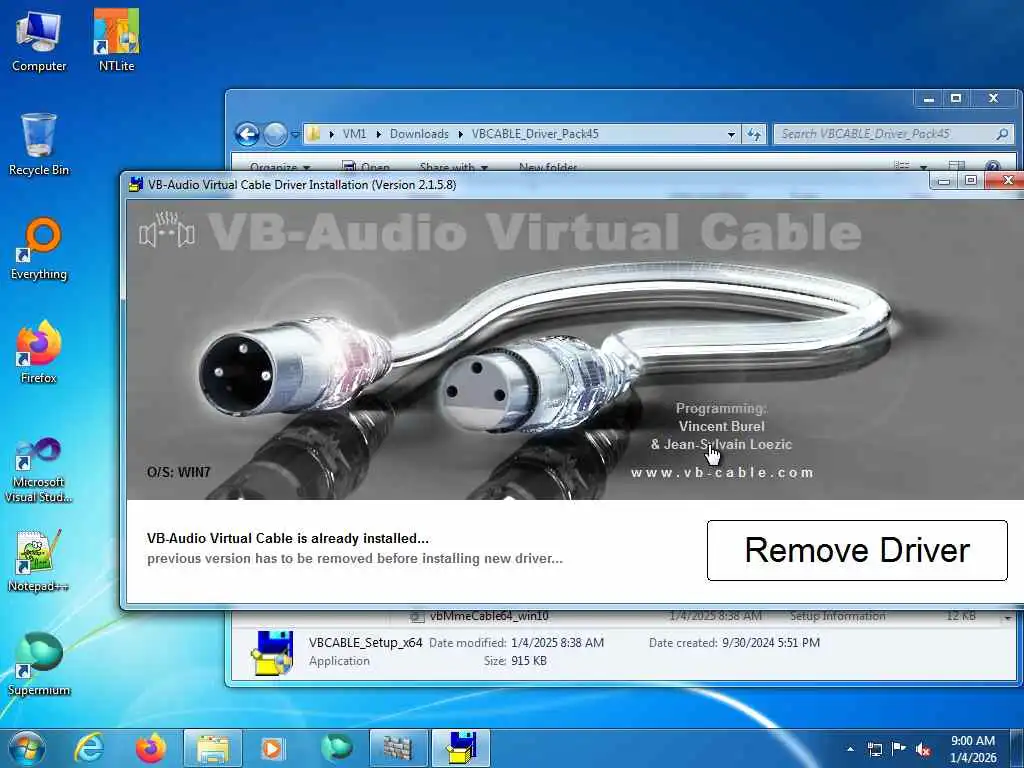Screen dimensions: 1024x768
Task: Switch to VB-Cable installer taskbar button
Action: click(460, 748)
